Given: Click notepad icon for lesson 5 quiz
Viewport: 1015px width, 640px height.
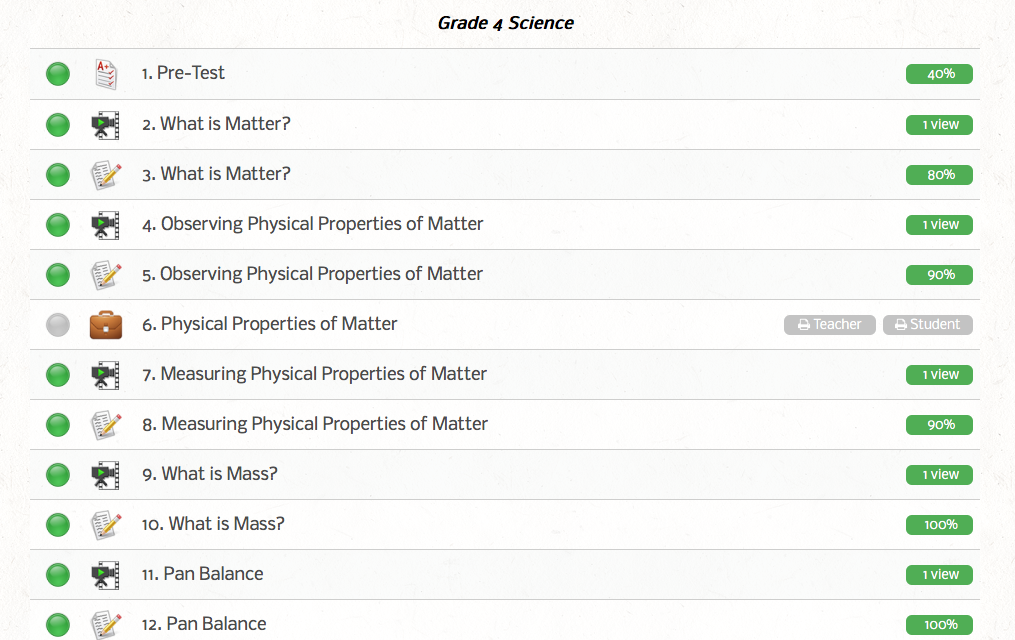Looking at the screenshot, I should pos(105,275).
